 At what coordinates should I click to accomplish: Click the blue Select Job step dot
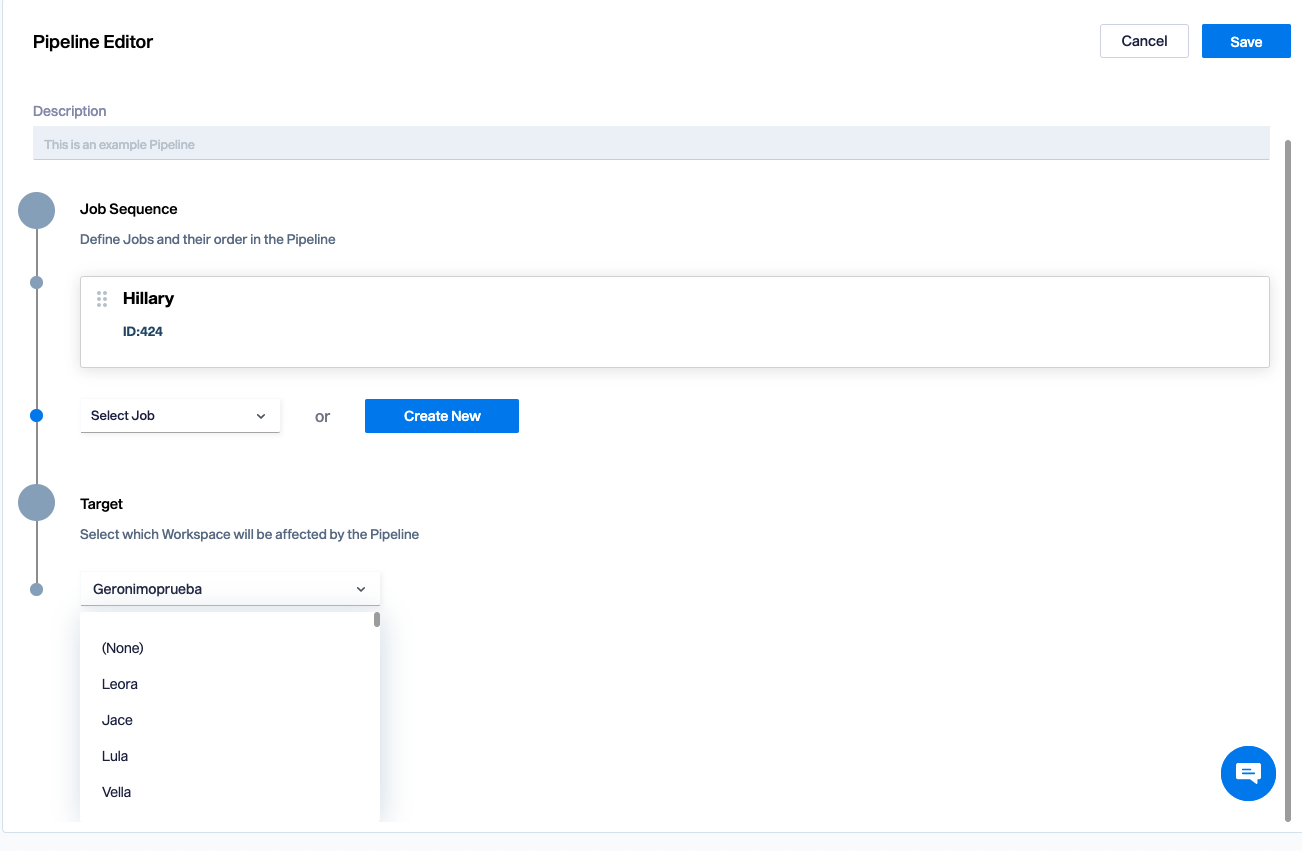point(37,415)
